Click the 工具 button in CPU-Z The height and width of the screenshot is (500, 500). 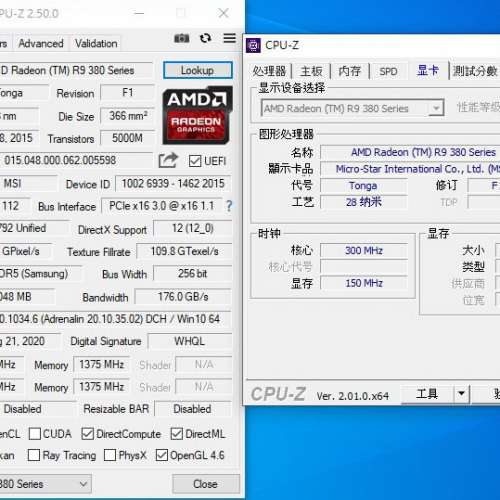click(427, 394)
